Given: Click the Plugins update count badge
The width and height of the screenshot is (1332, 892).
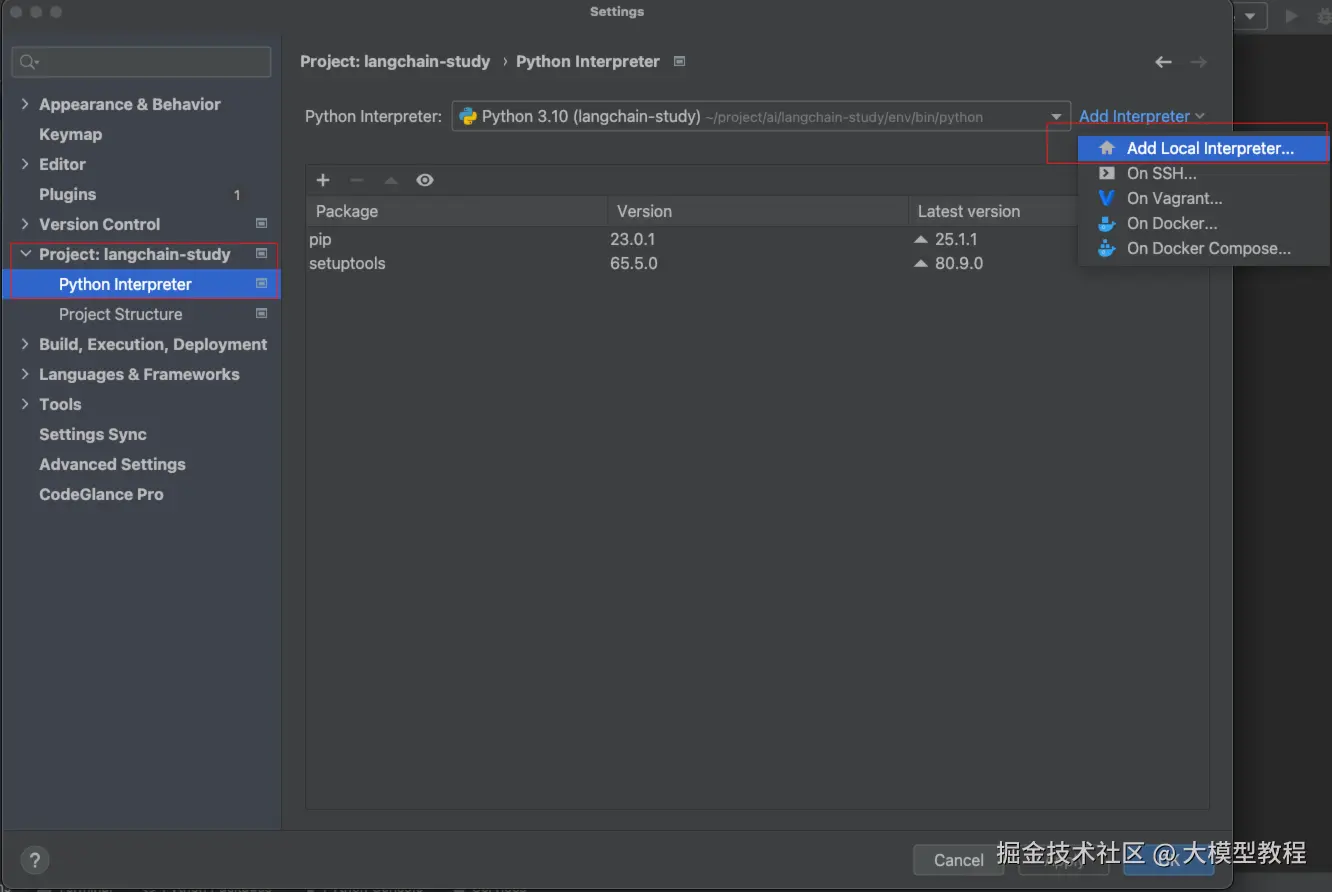Looking at the screenshot, I should [x=237, y=195].
